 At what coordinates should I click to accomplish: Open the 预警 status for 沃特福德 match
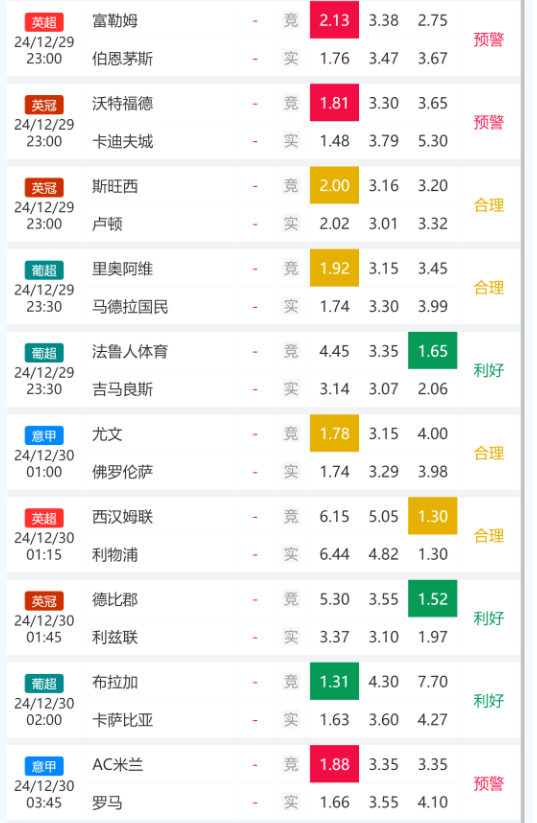click(489, 122)
